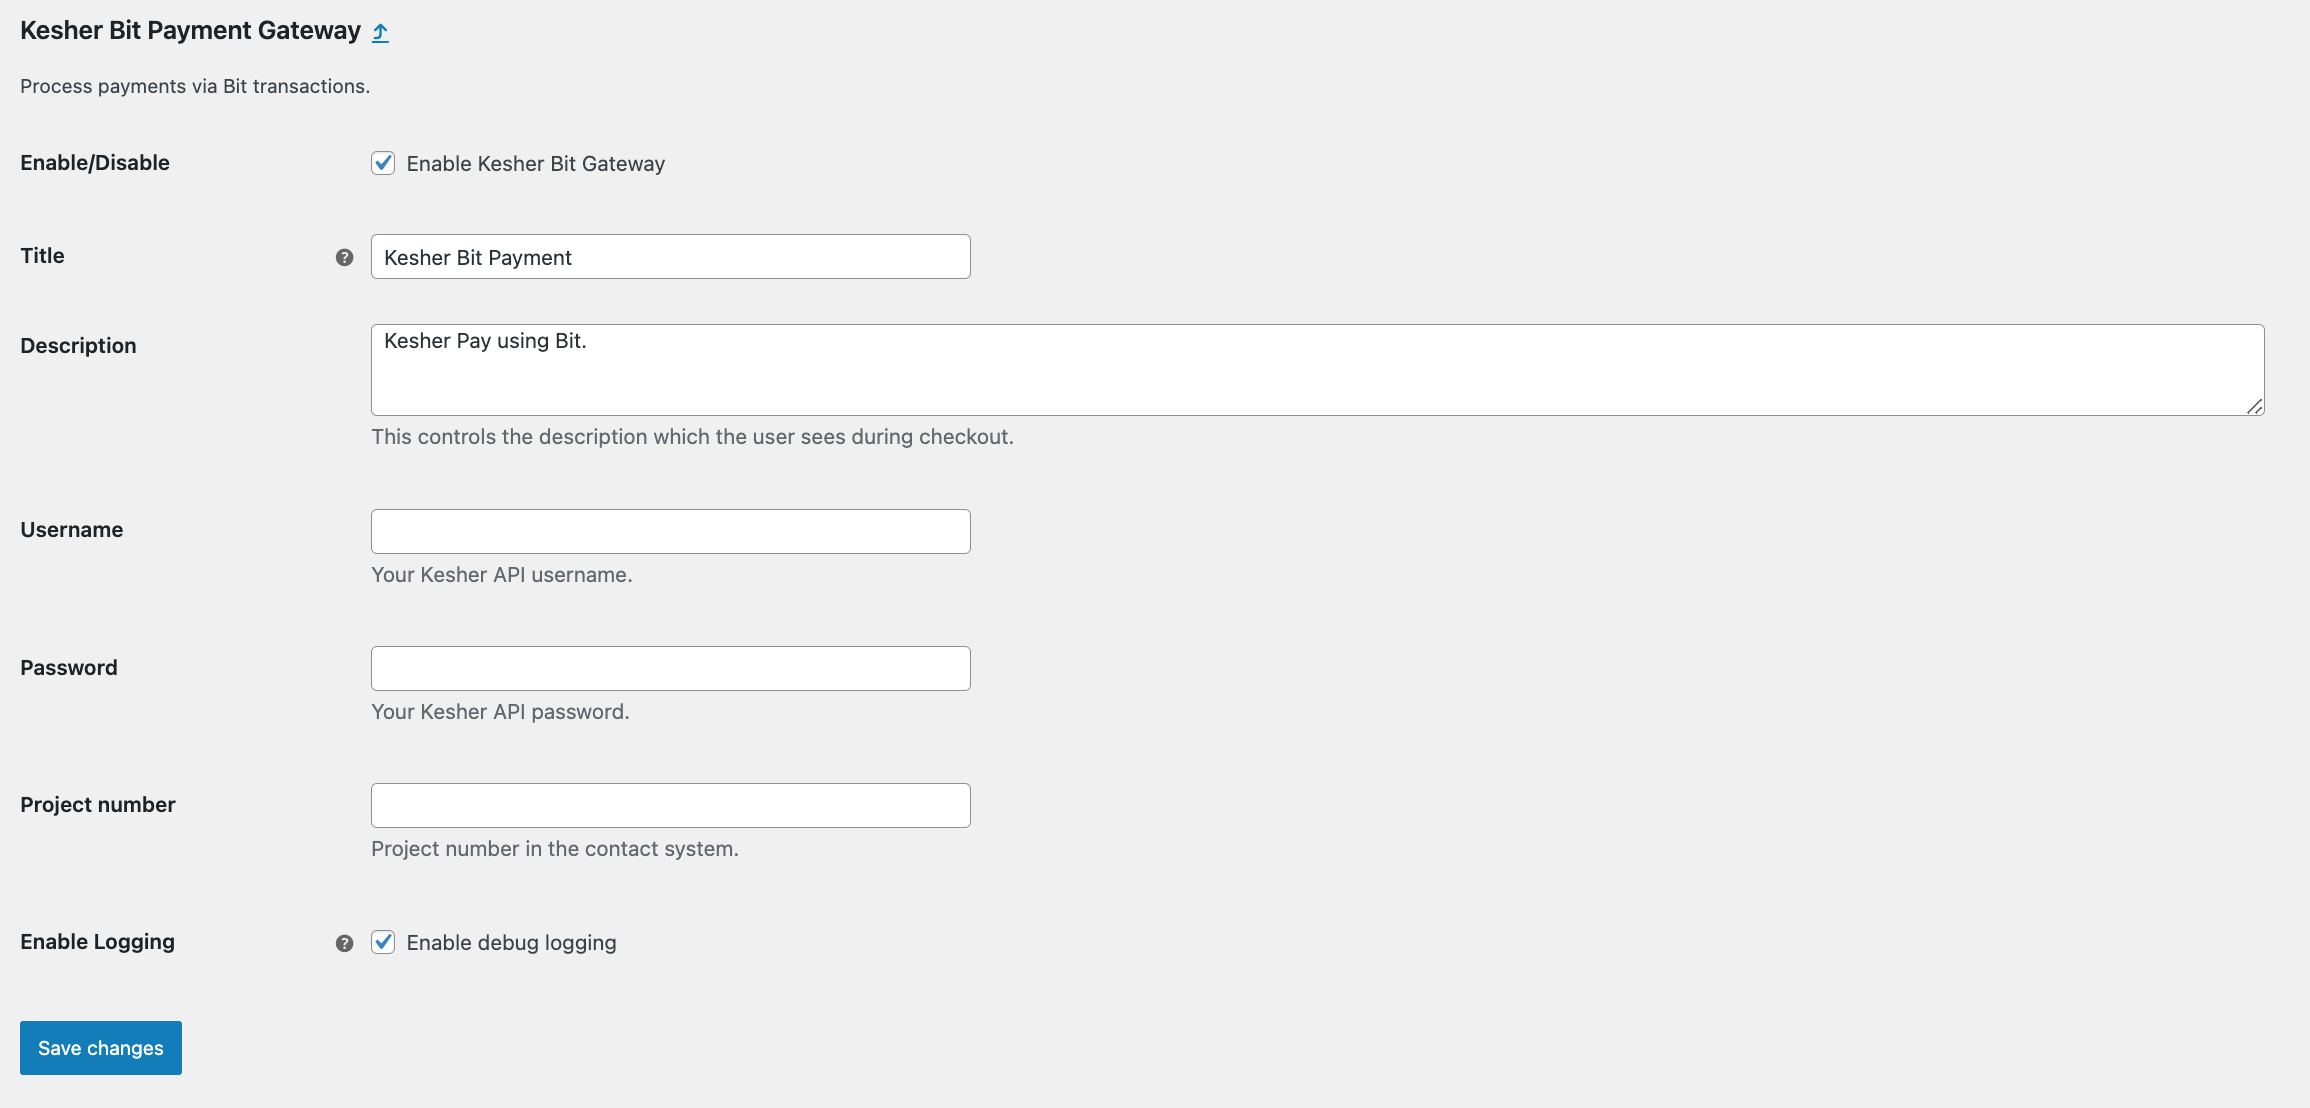
Task: Toggle the Enable Kesher Bit Gateway checkbox
Action: 383,163
